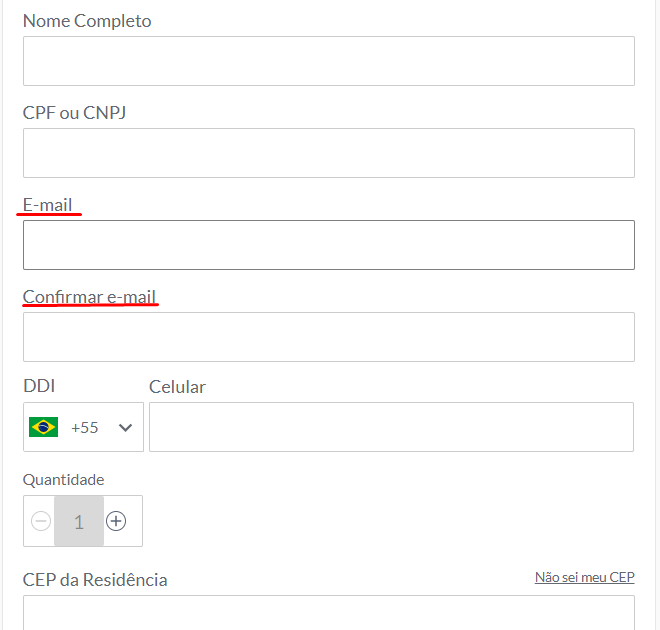660x630 pixels.
Task: Click the "Celular" field label
Action: point(177,387)
